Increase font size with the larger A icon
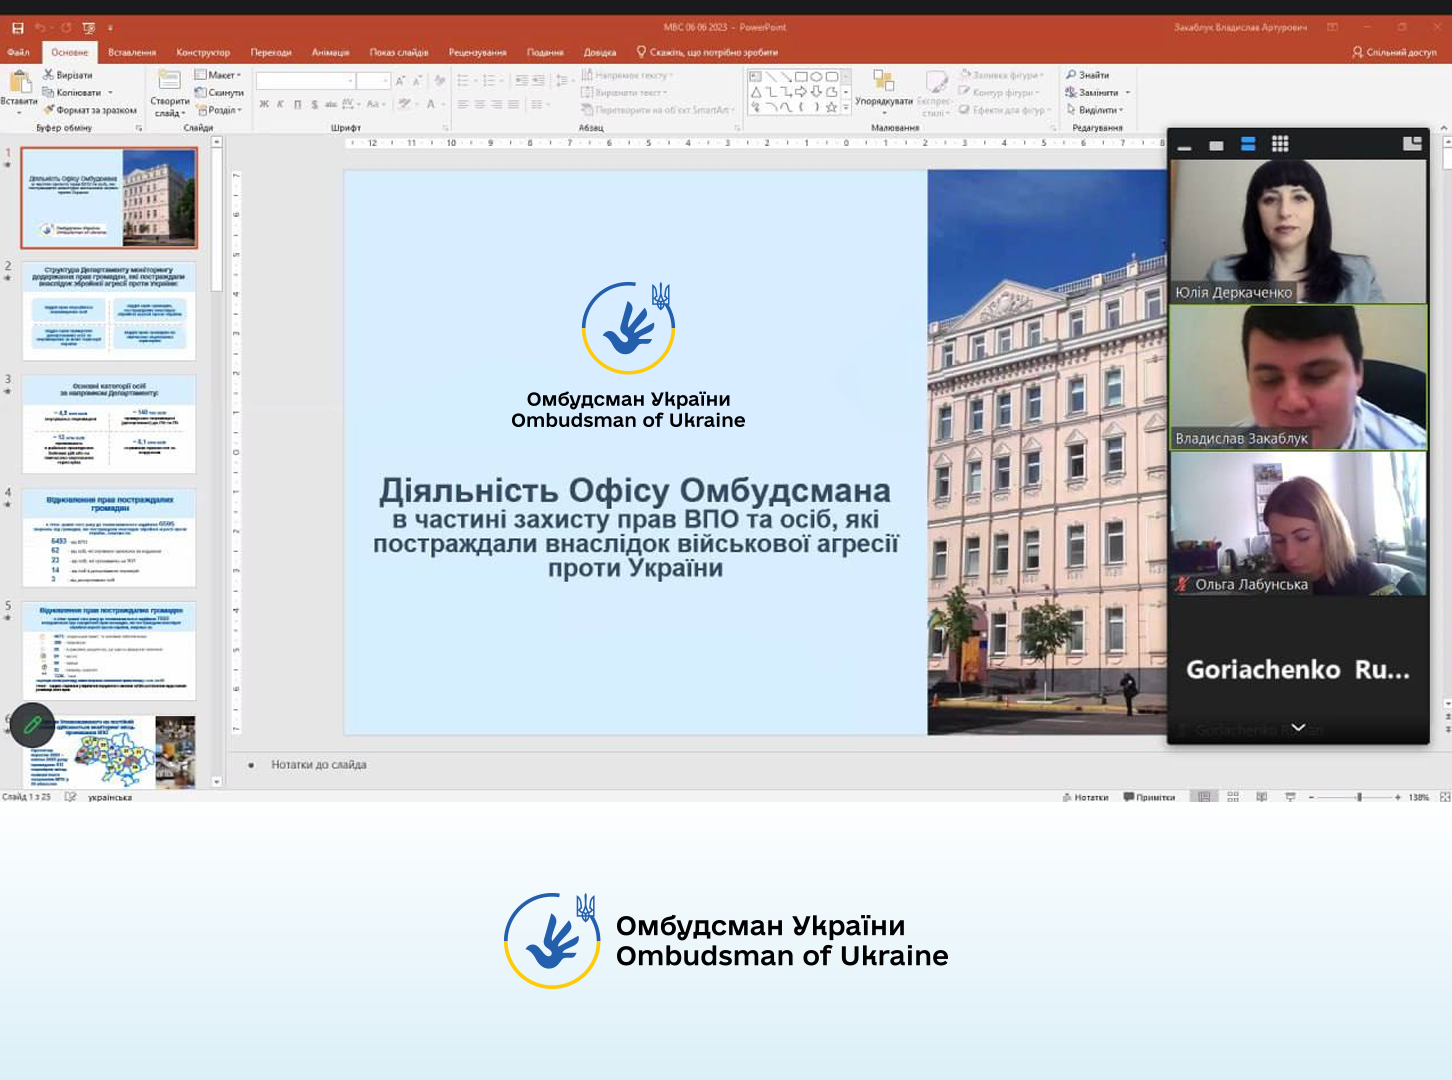Screen dimensions: 1452x1080 pyautogui.click(x=400, y=80)
